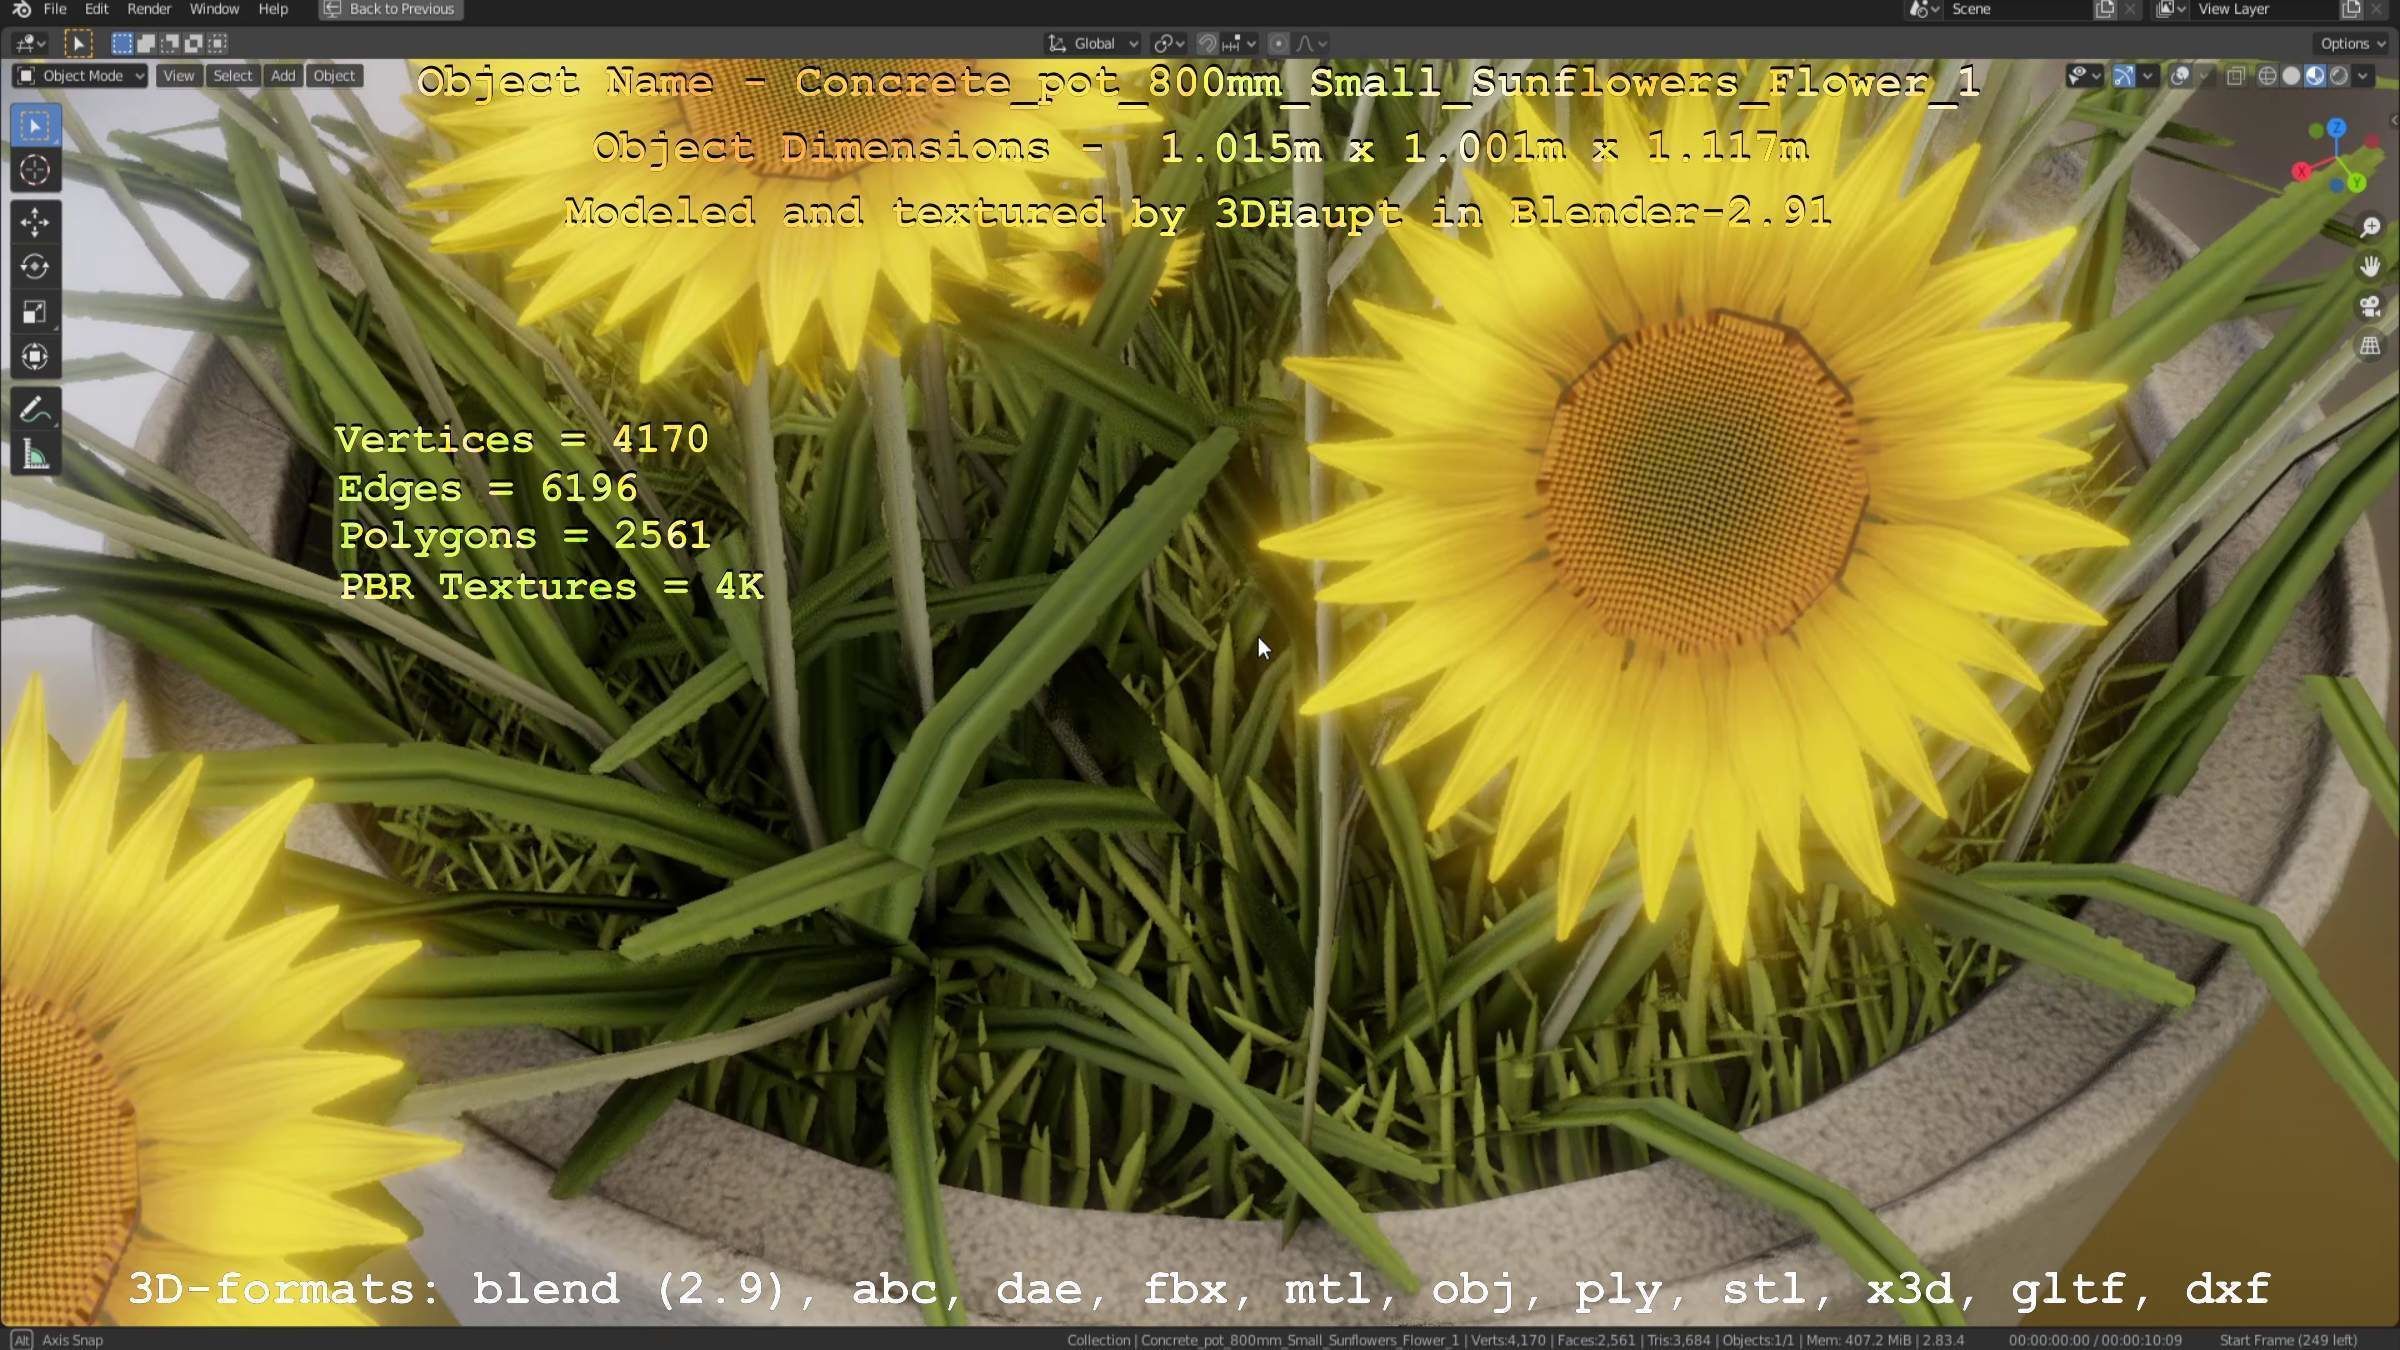Toggle show gizmo button
Screen dimensions: 2400x1350
click(x=2124, y=76)
